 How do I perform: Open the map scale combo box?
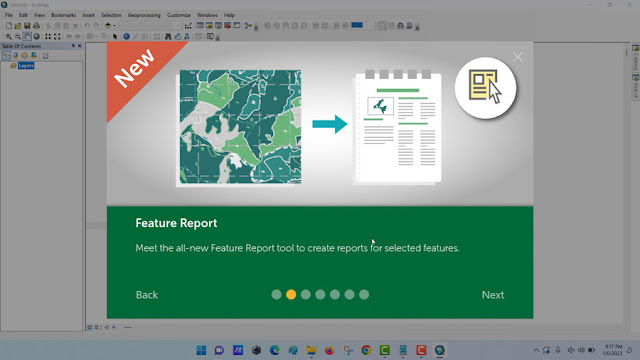click(150, 26)
